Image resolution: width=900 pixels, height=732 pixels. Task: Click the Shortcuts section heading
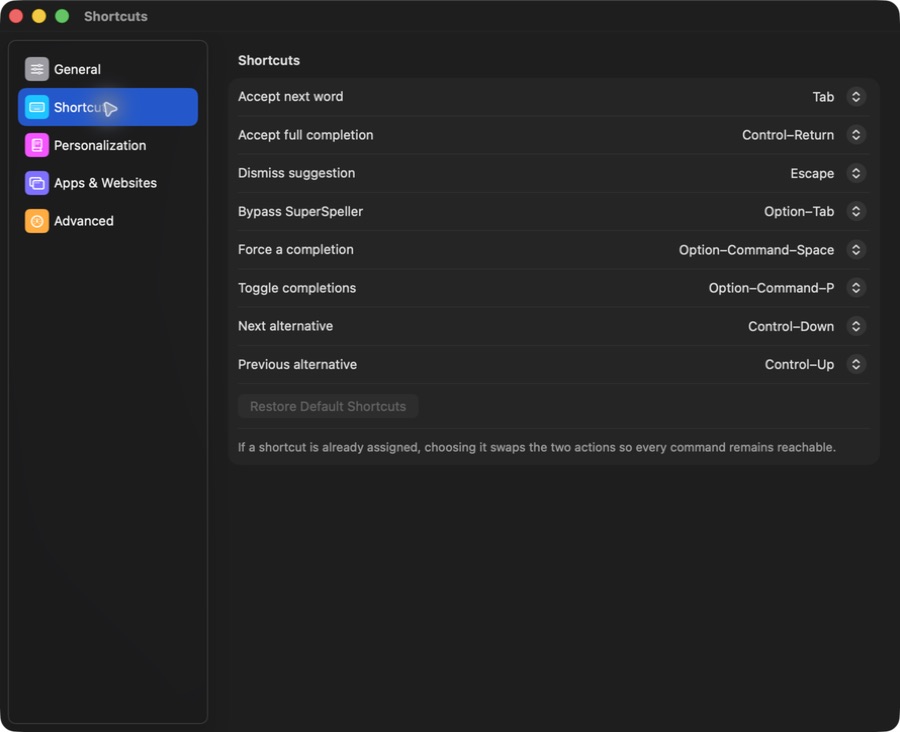point(269,60)
